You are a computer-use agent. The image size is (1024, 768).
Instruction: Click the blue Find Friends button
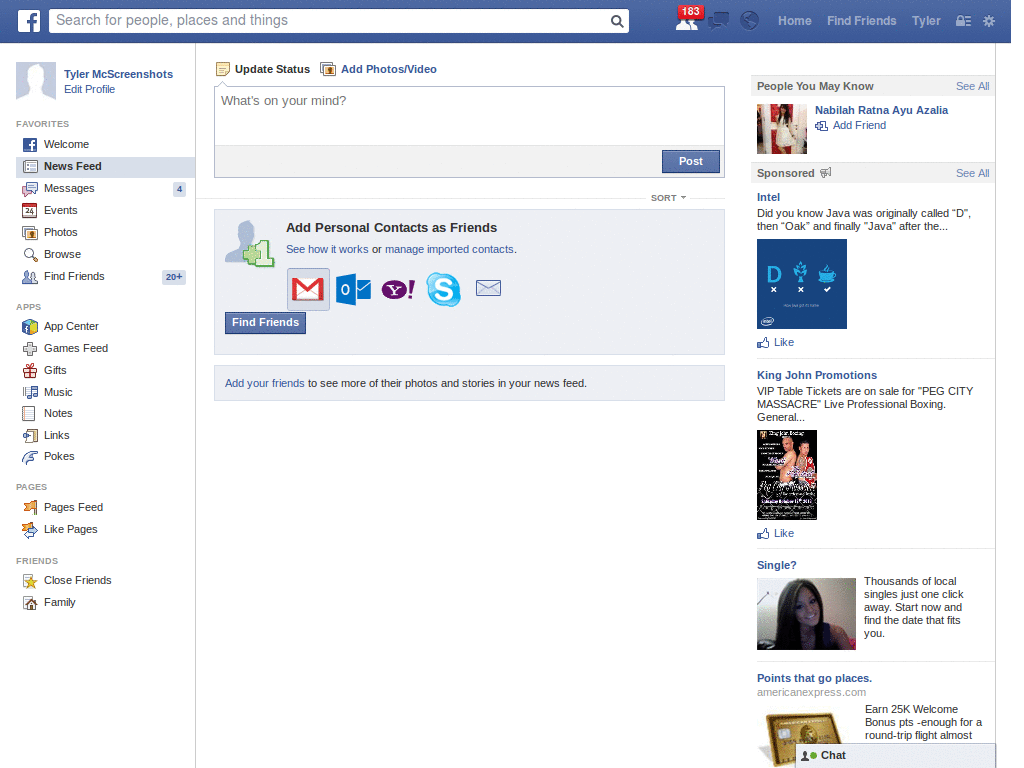(x=265, y=323)
